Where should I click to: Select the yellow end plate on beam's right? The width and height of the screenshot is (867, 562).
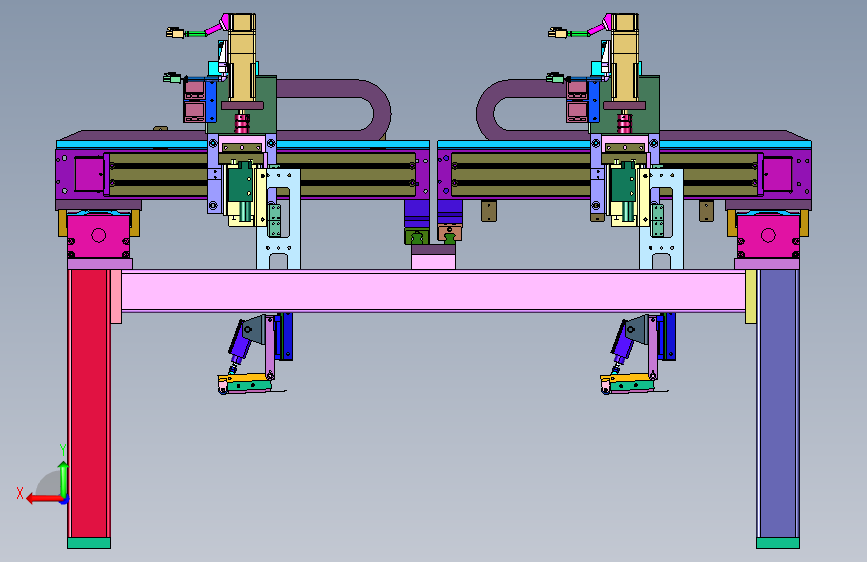click(751, 296)
